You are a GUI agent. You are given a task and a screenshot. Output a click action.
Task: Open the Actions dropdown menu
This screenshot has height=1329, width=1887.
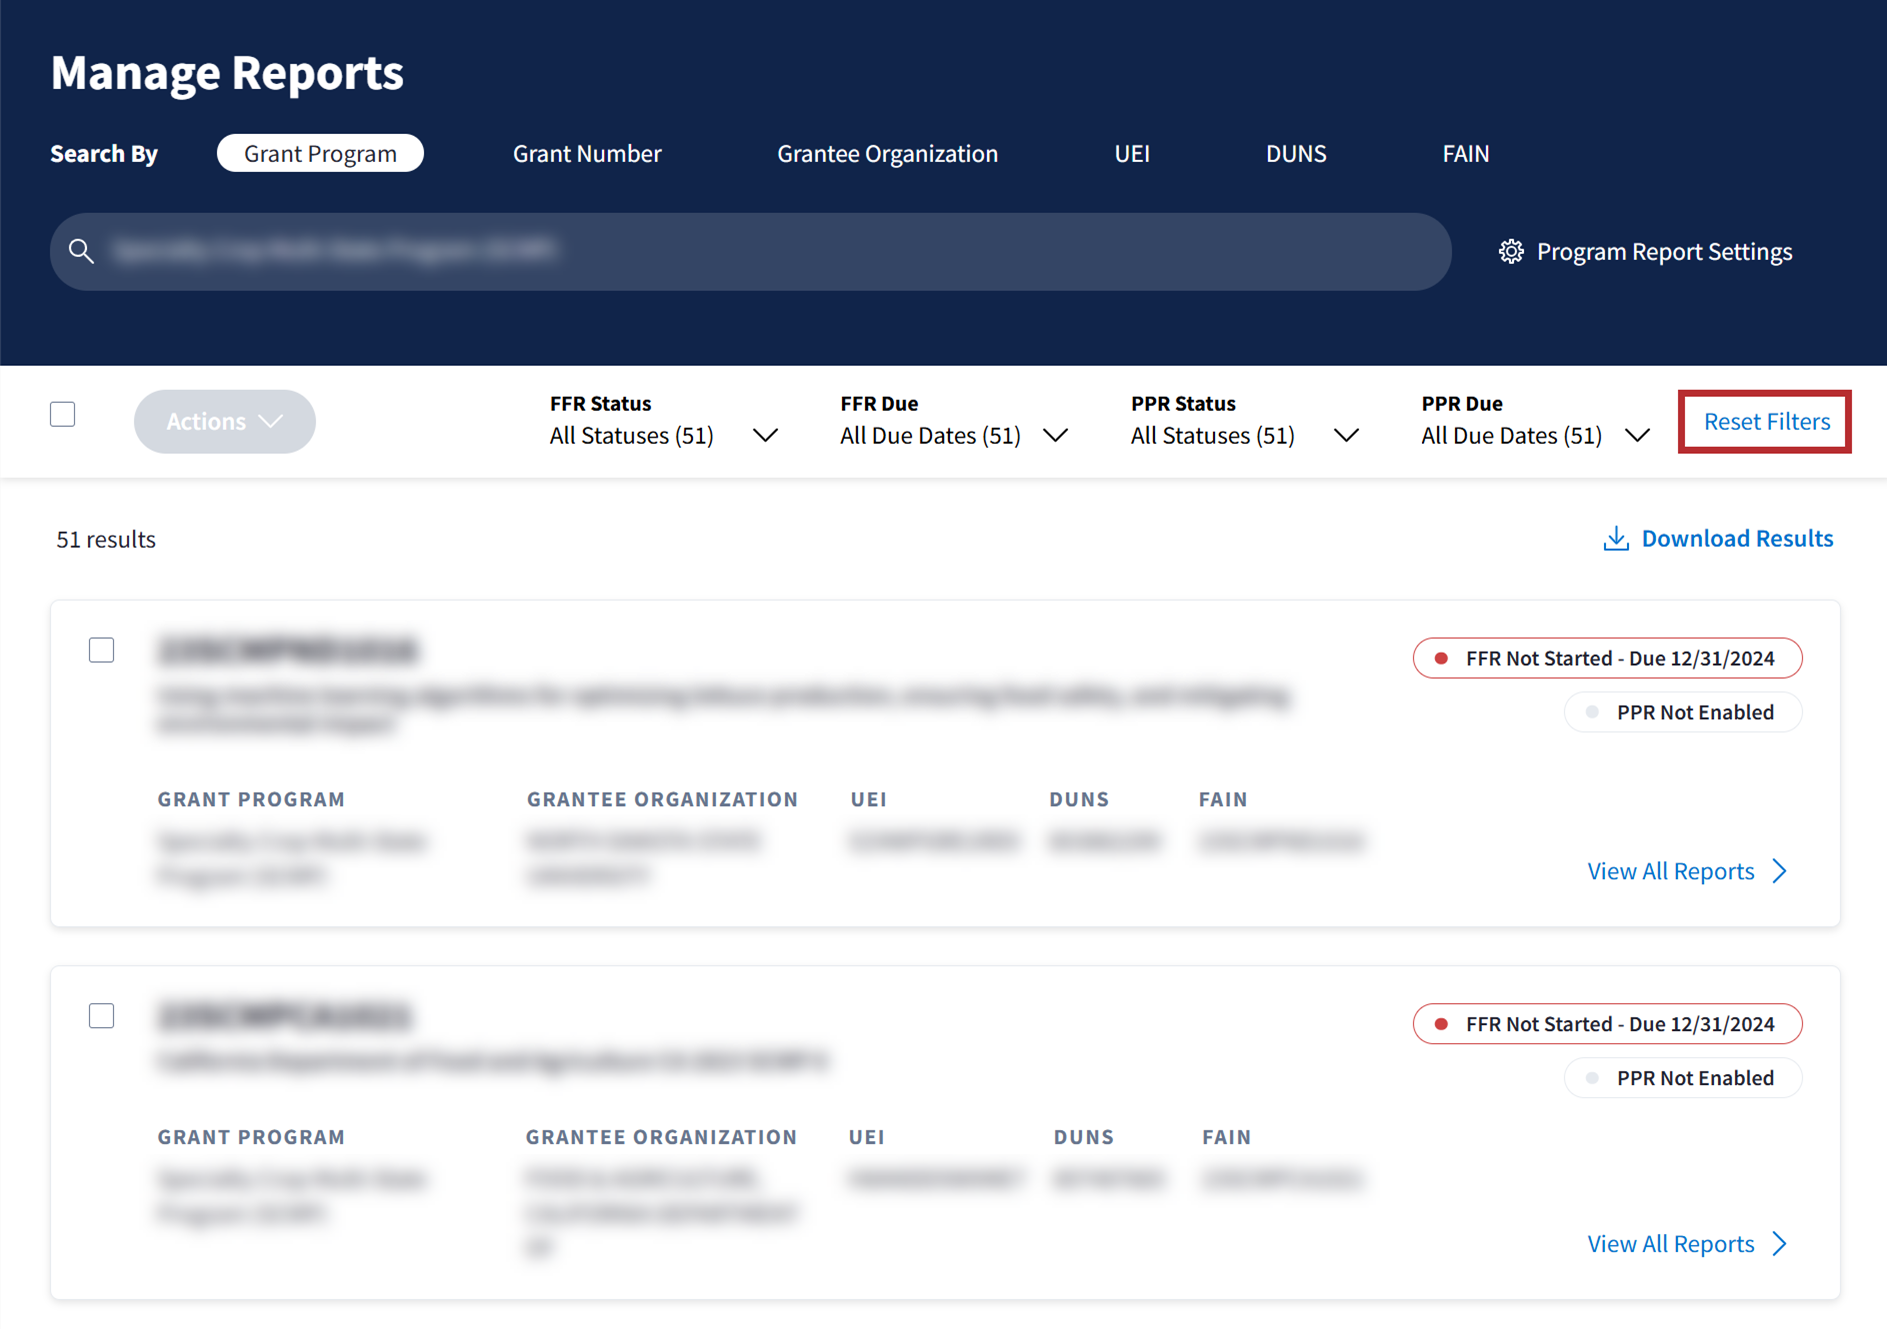tap(224, 421)
